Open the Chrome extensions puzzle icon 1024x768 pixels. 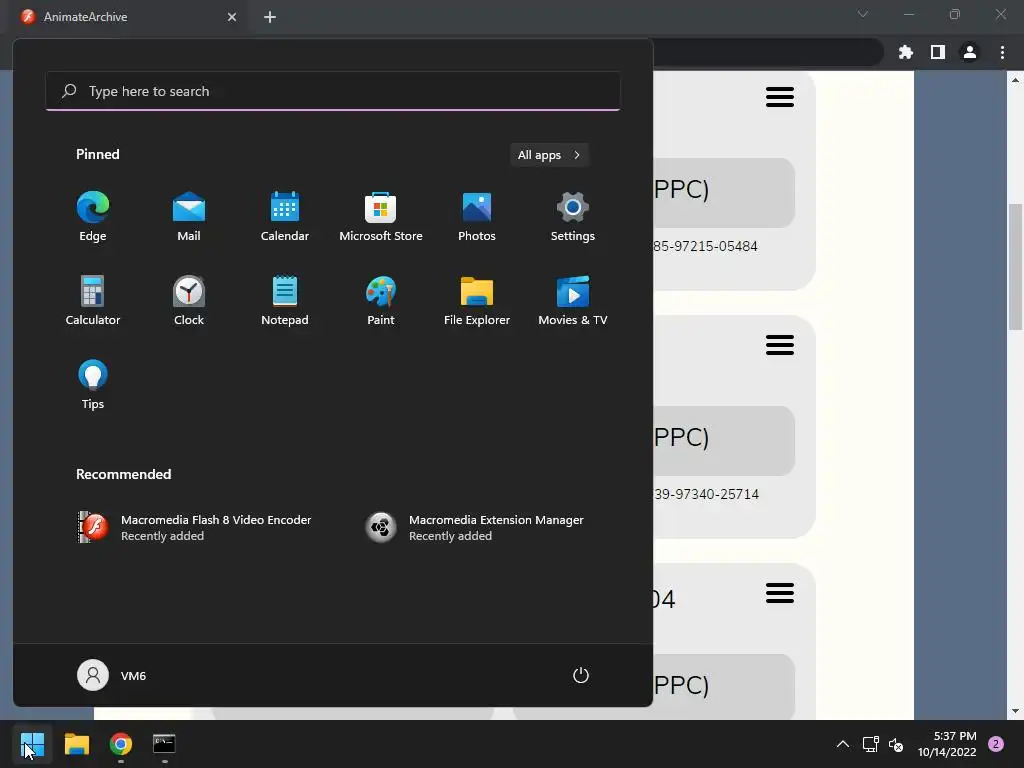click(906, 52)
